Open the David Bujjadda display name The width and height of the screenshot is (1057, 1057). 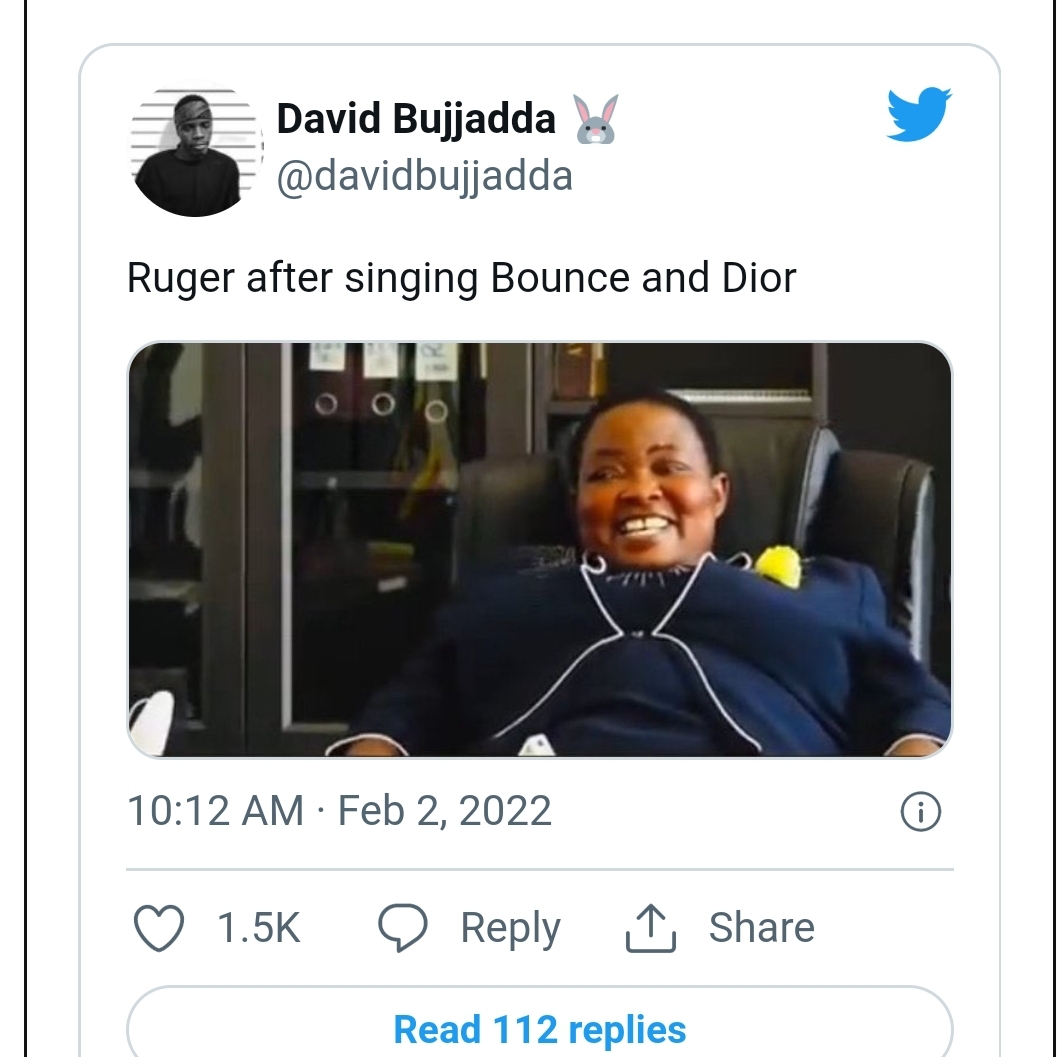[416, 119]
